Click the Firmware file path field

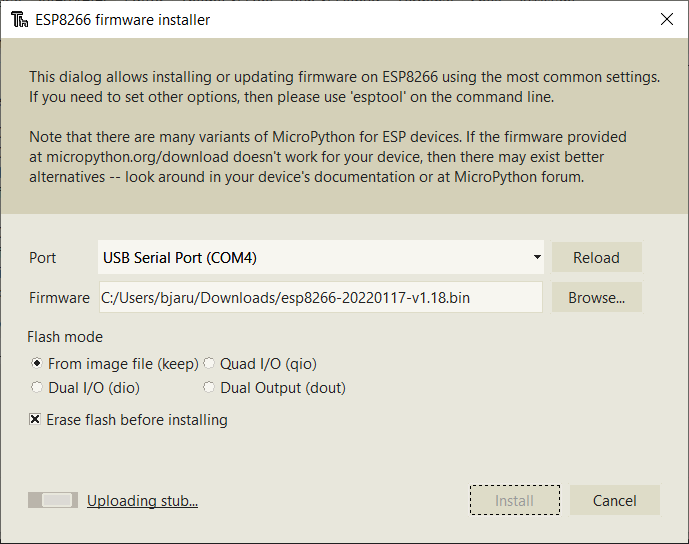320,297
